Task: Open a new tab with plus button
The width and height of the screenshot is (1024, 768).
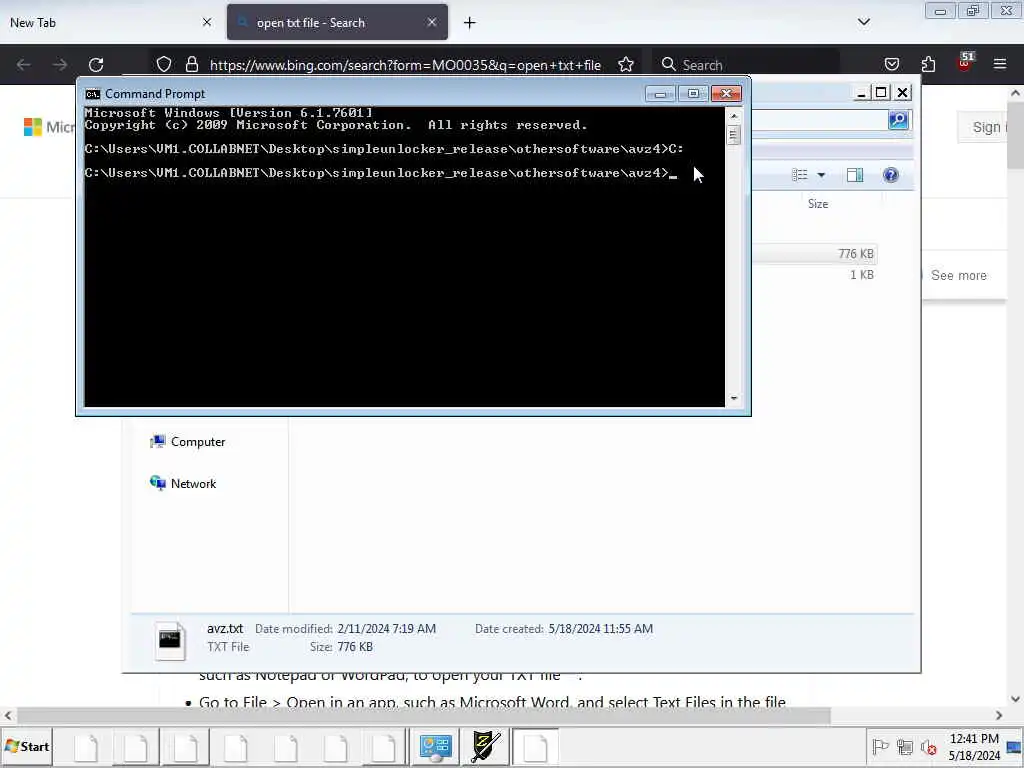Action: [x=470, y=23]
